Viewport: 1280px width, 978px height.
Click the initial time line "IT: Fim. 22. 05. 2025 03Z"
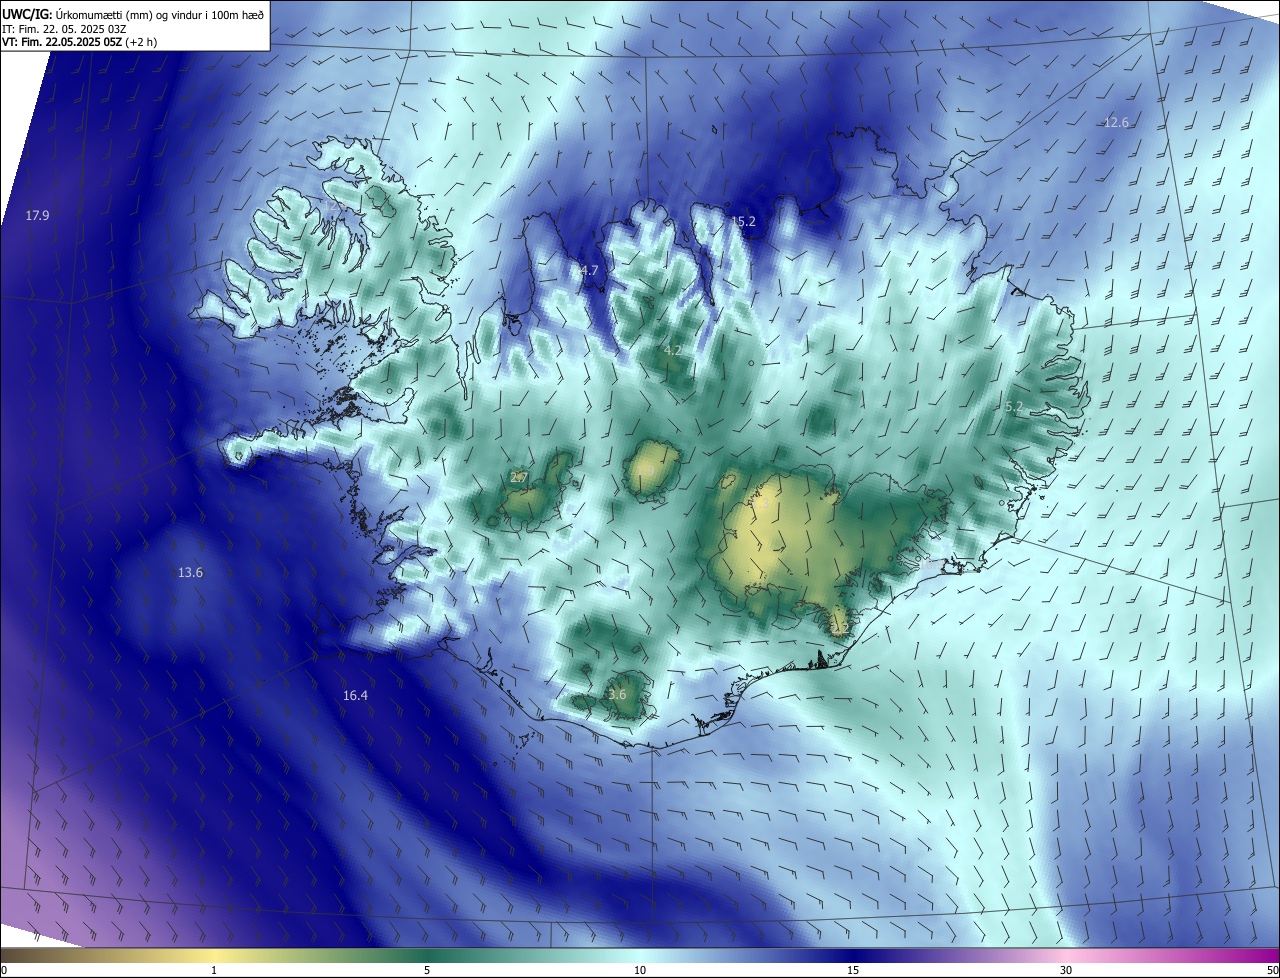tap(64, 29)
